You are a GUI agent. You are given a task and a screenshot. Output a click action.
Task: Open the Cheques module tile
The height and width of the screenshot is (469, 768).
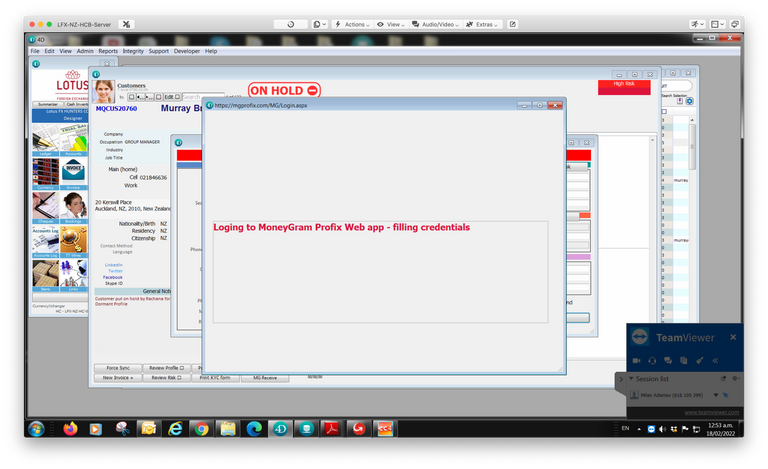[x=46, y=208]
